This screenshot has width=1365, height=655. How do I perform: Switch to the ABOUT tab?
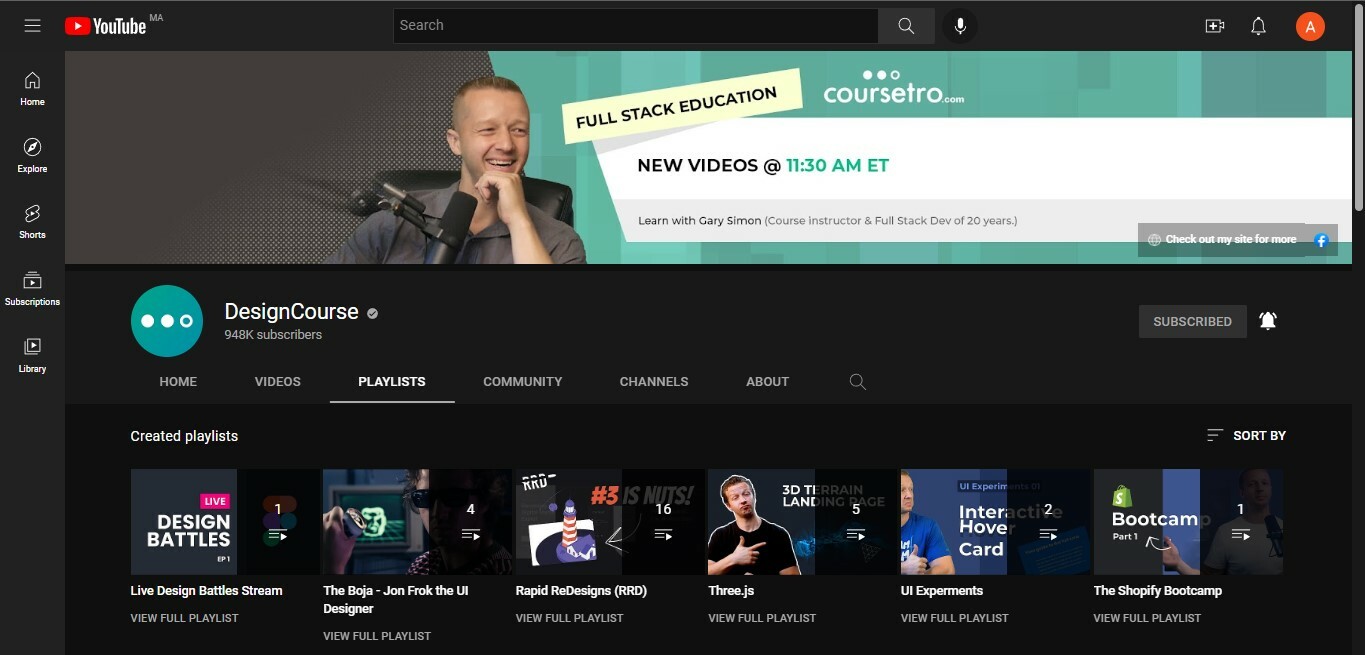767,382
